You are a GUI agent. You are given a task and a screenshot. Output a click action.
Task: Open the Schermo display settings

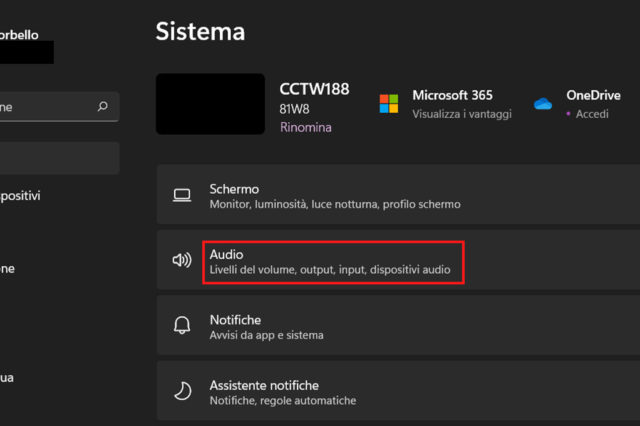(x=400, y=196)
